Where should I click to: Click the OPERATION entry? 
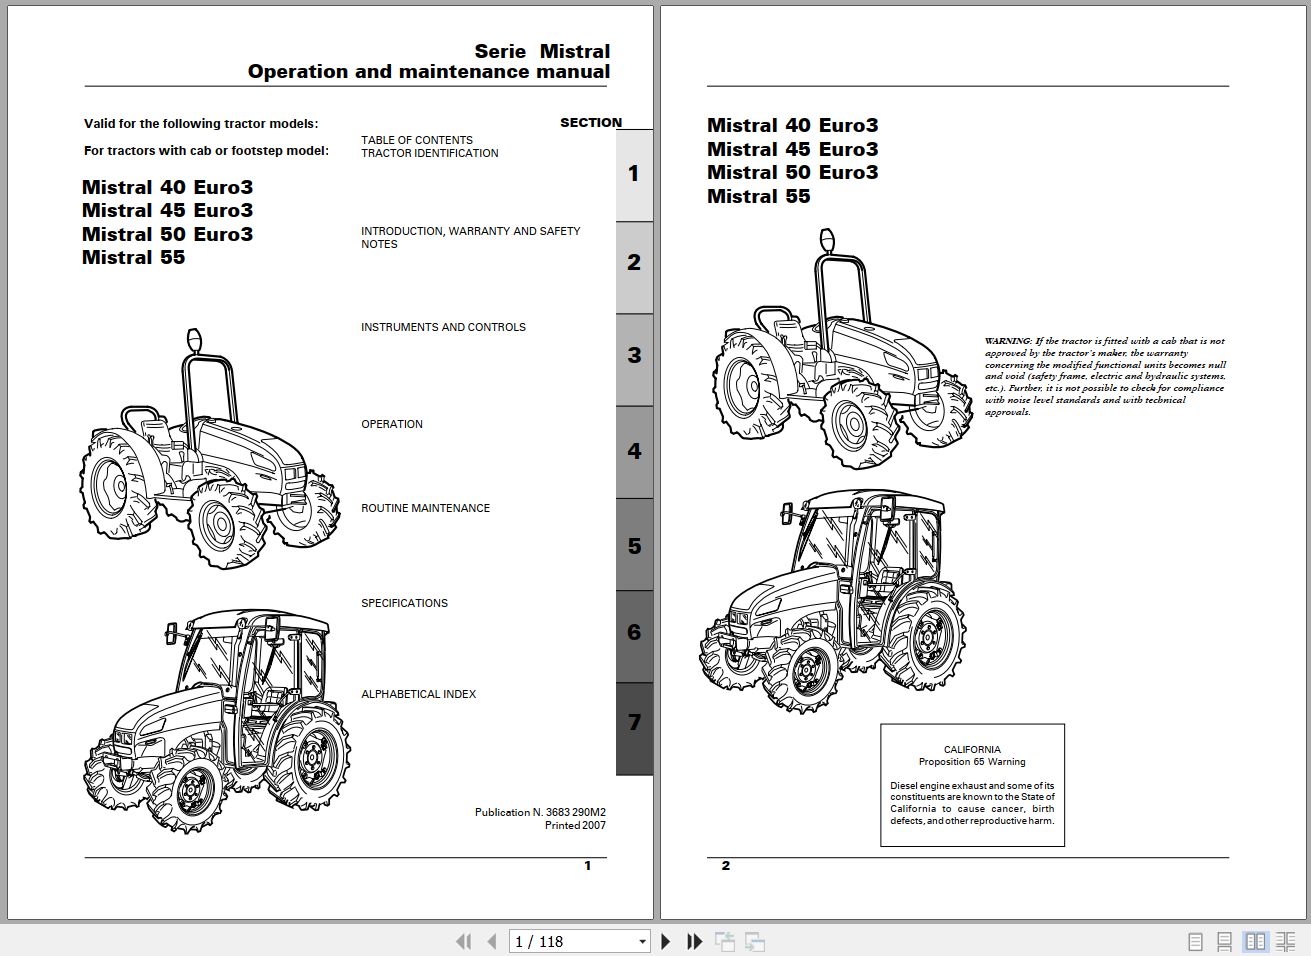click(392, 424)
